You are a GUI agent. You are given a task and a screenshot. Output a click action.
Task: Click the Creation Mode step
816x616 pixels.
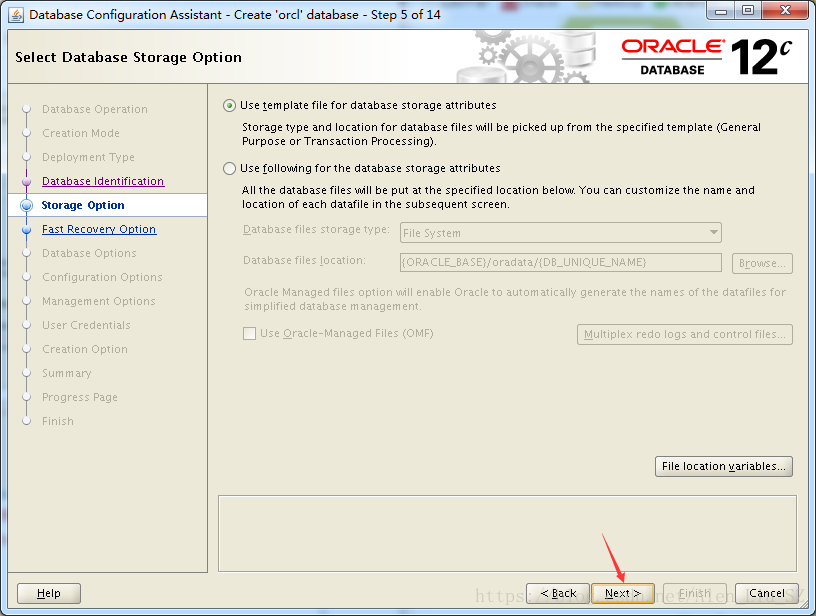81,133
